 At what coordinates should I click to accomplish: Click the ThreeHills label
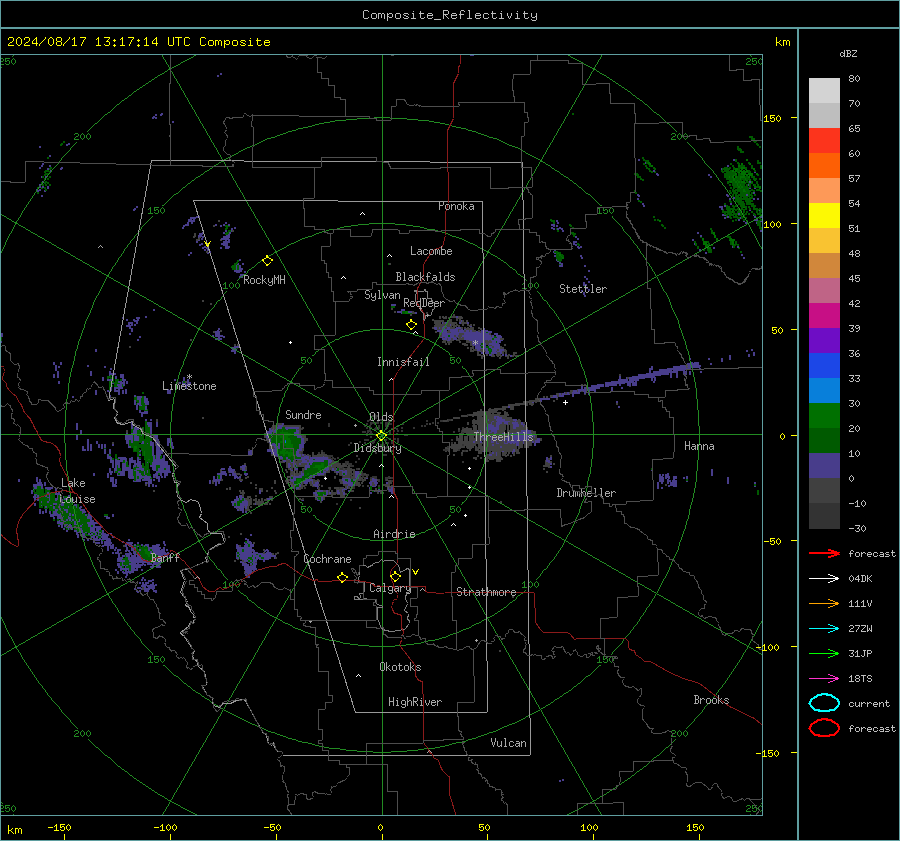pyautogui.click(x=503, y=437)
